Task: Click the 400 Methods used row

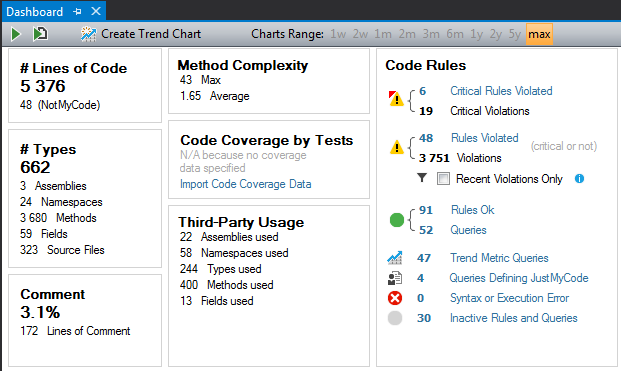Action: coord(227,285)
